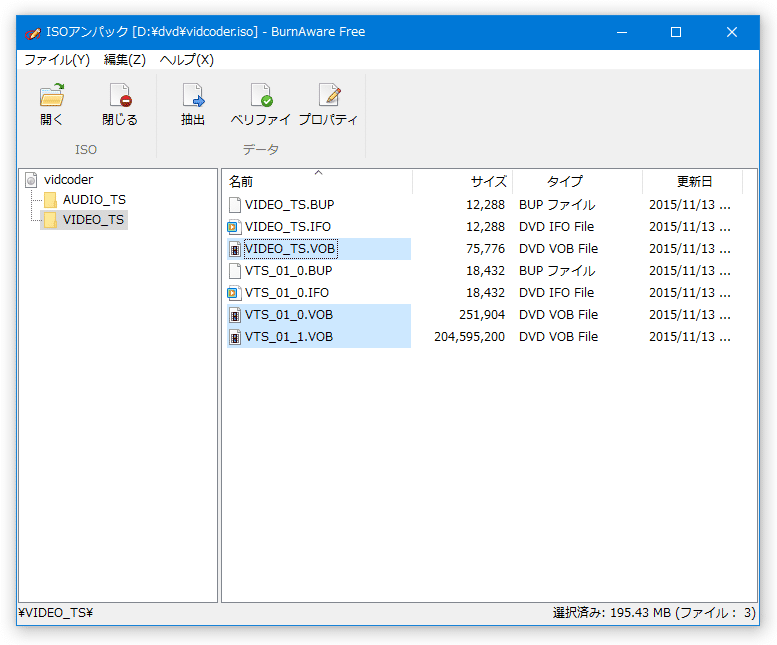Select file VIDEO_TS.IFO
The height and width of the screenshot is (645, 777).
(x=287, y=226)
